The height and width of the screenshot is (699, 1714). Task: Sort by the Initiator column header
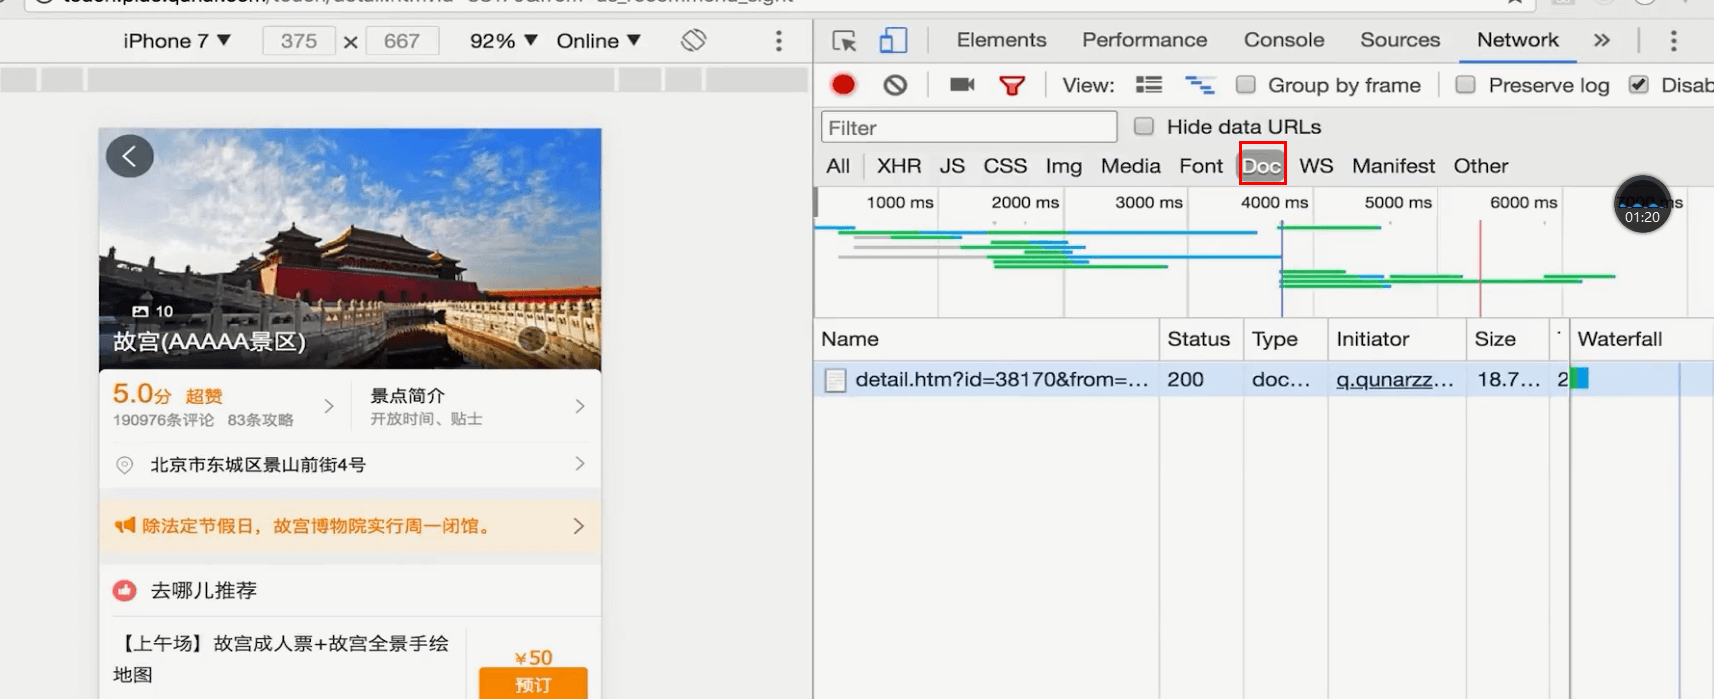coord(1397,339)
